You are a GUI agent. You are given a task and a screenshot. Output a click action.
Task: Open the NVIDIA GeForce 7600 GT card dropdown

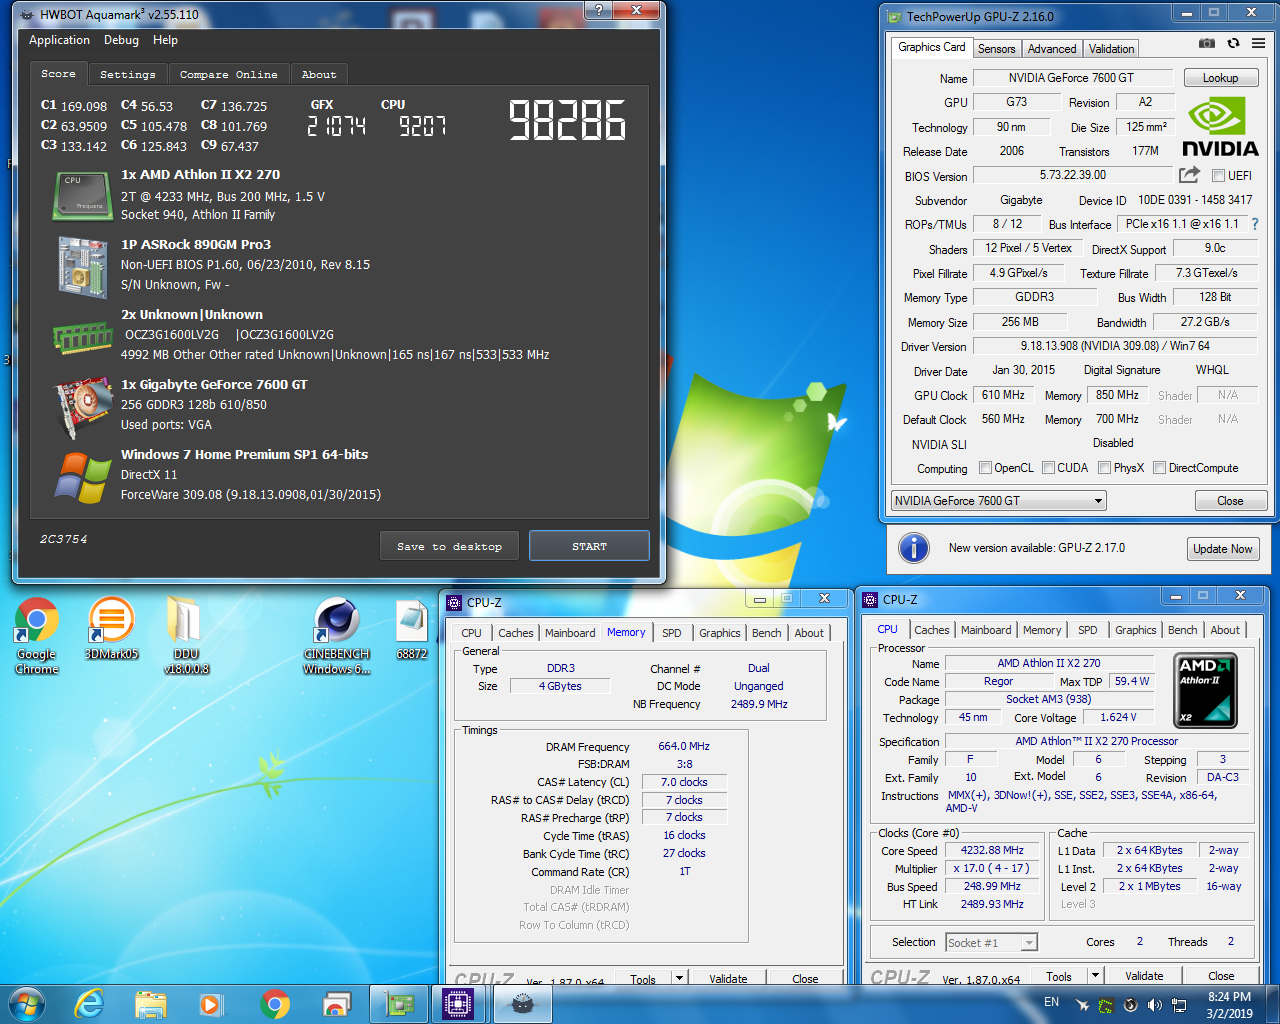point(999,500)
